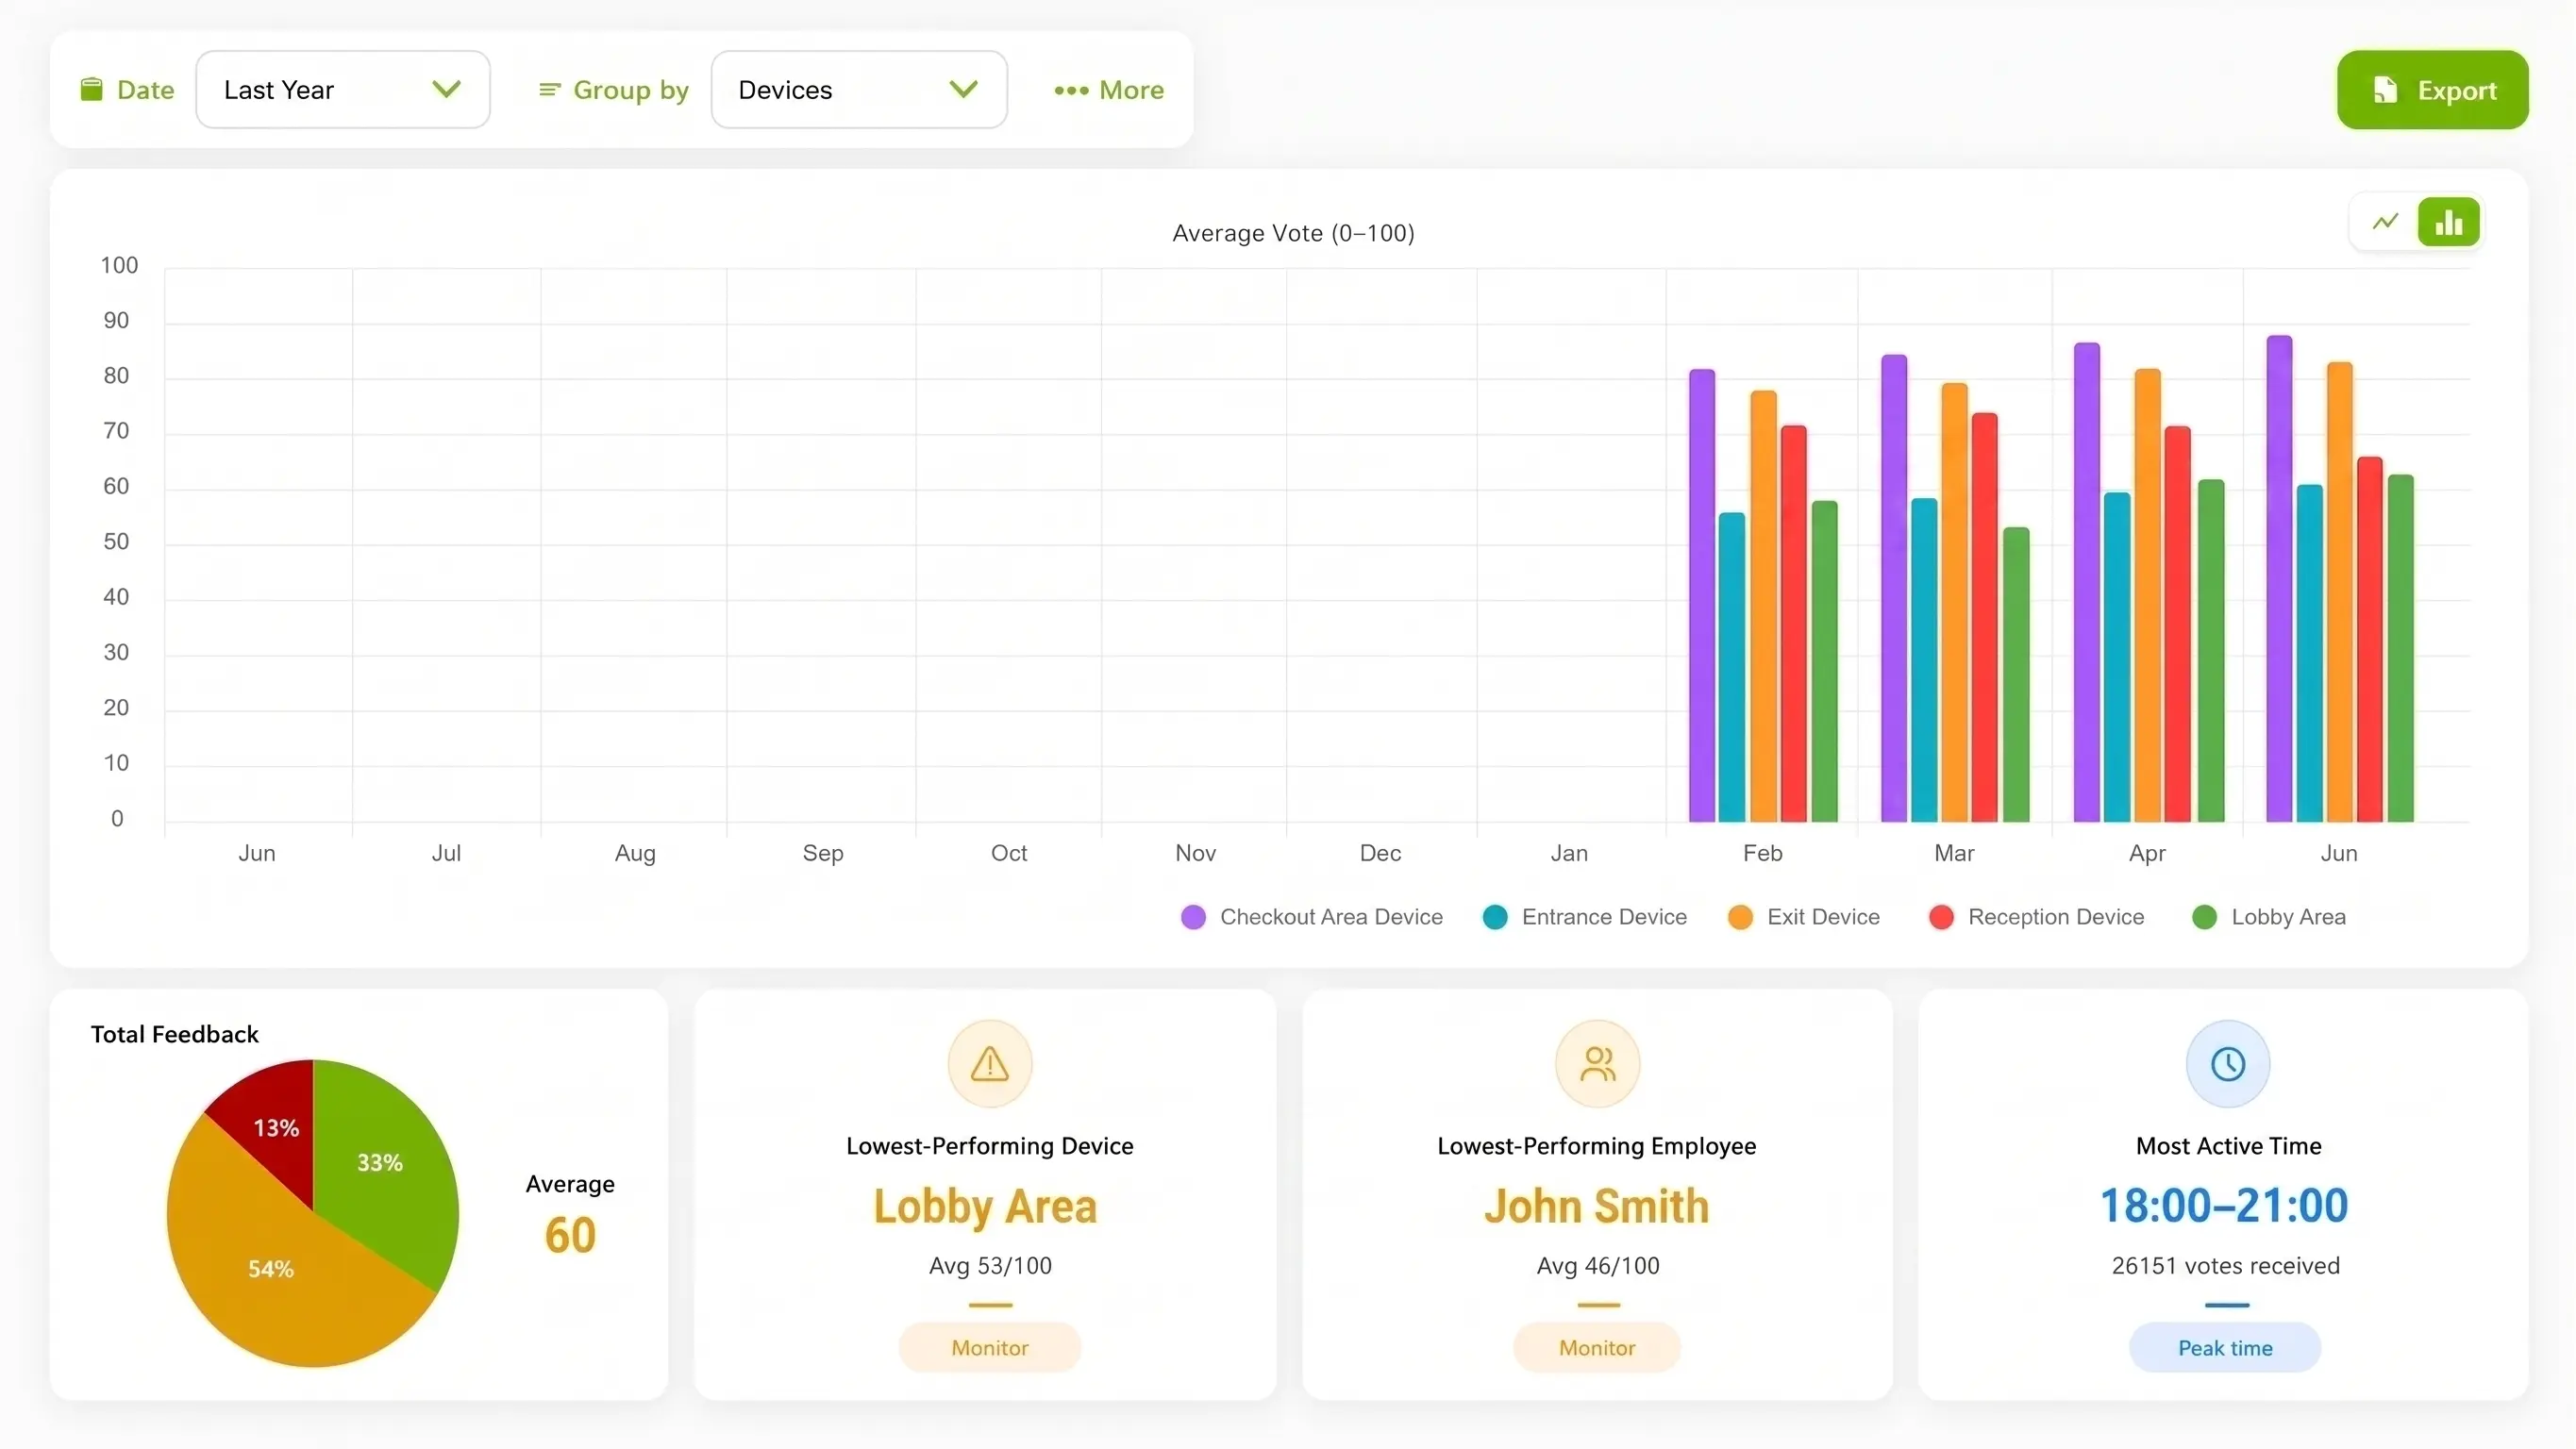Image resolution: width=2576 pixels, height=1449 pixels.
Task: Click the green Lobby Area legend swatch
Action: pyautogui.click(x=2204, y=917)
